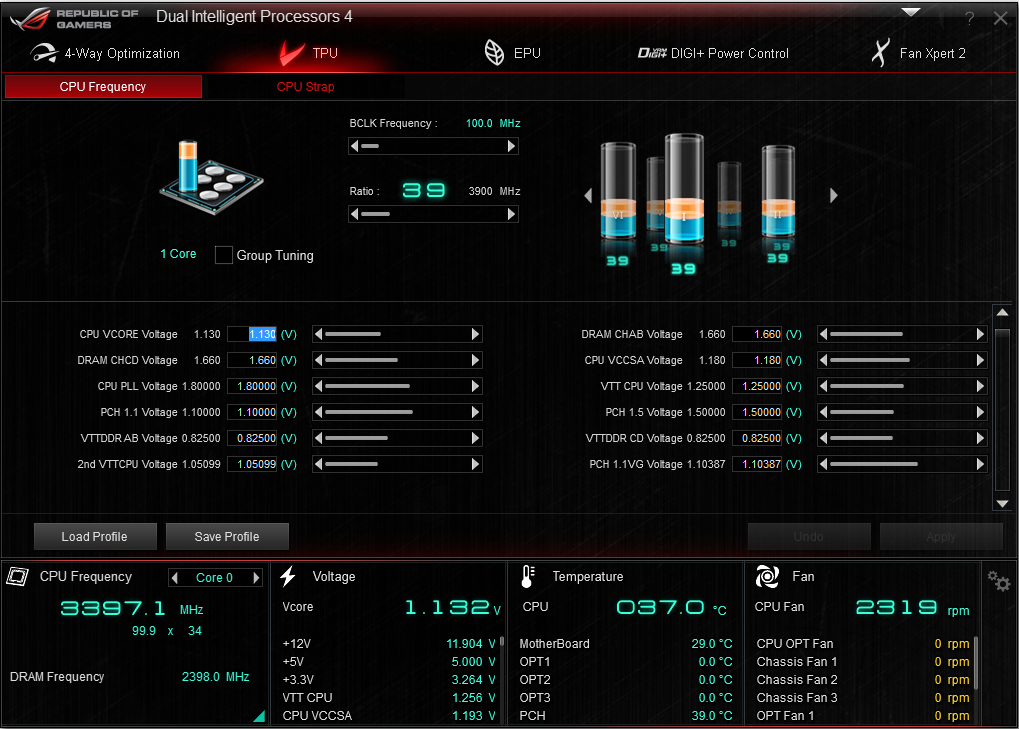Click the CPU VCORE Voltage input field

point(252,334)
